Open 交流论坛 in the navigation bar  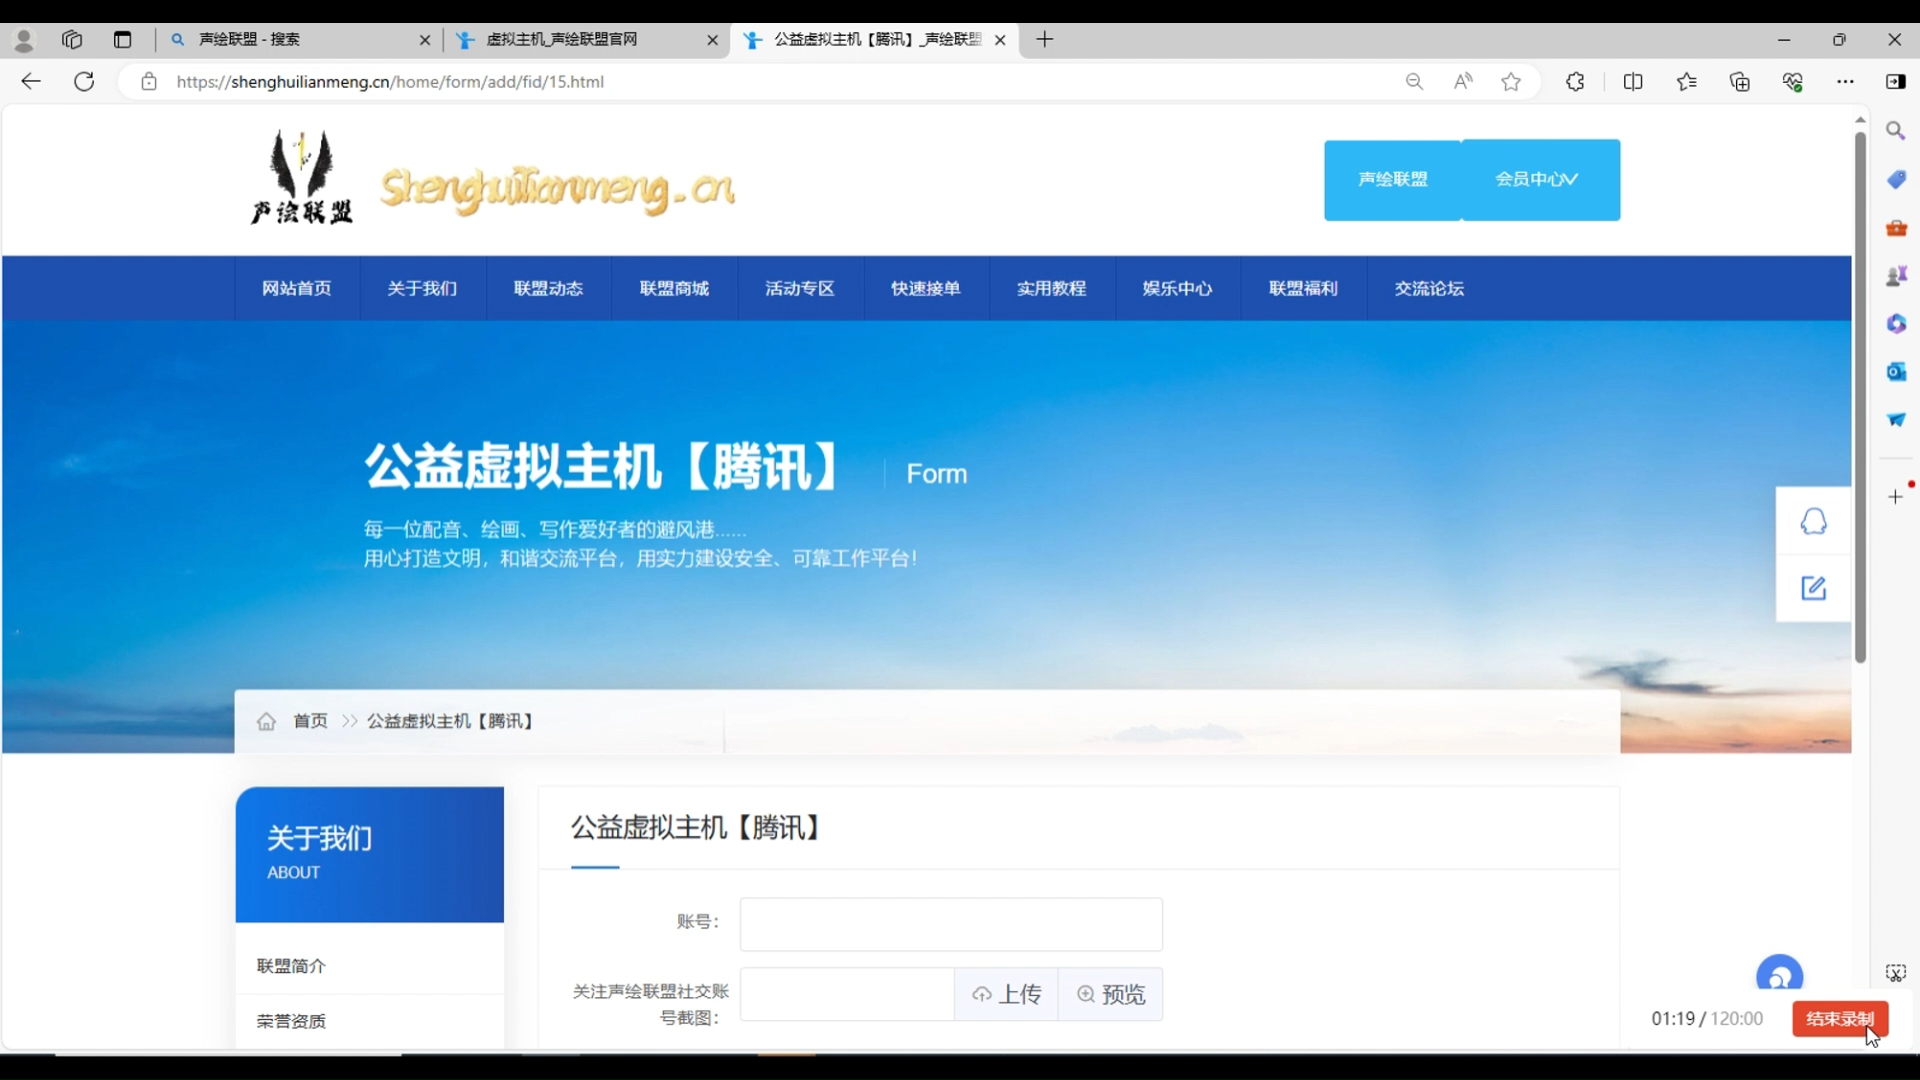pyautogui.click(x=1430, y=288)
